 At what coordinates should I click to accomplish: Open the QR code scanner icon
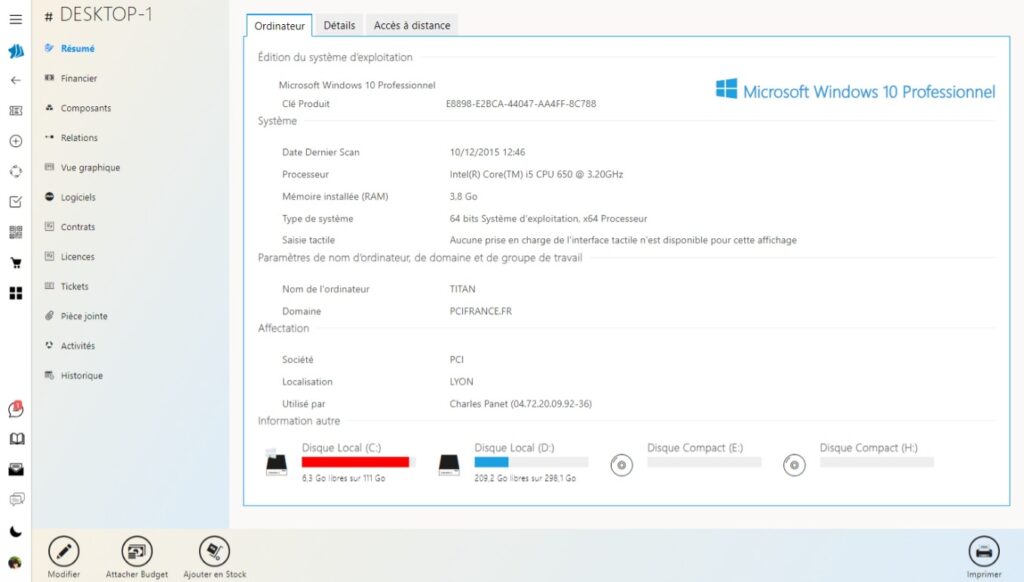click(x=15, y=232)
